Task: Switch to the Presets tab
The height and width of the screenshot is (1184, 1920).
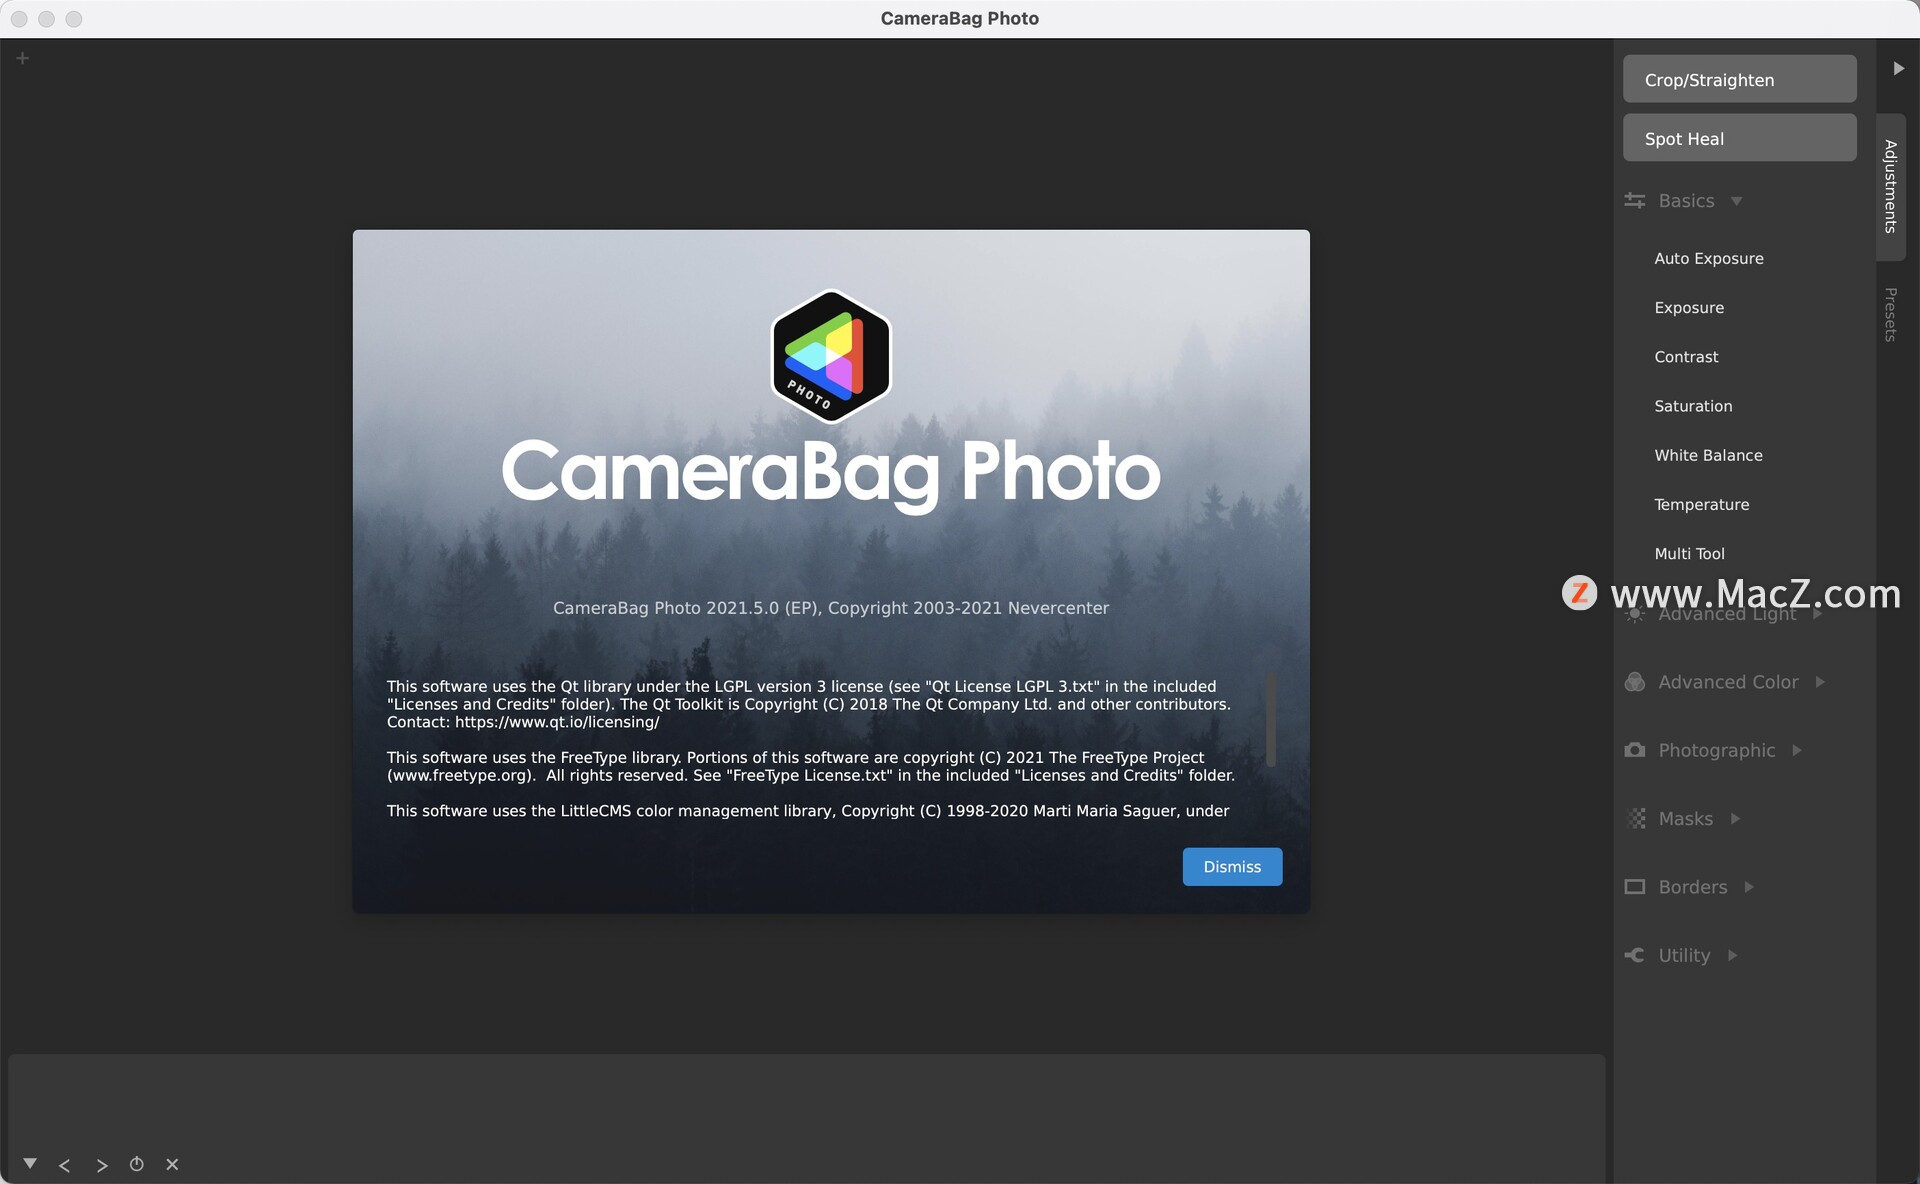Action: (x=1890, y=314)
